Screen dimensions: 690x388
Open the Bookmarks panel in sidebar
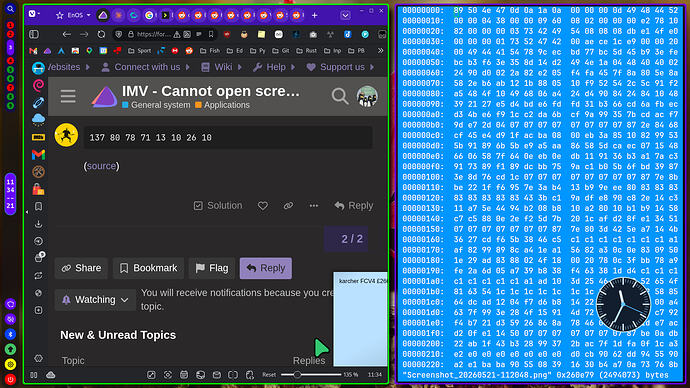tap(38, 207)
